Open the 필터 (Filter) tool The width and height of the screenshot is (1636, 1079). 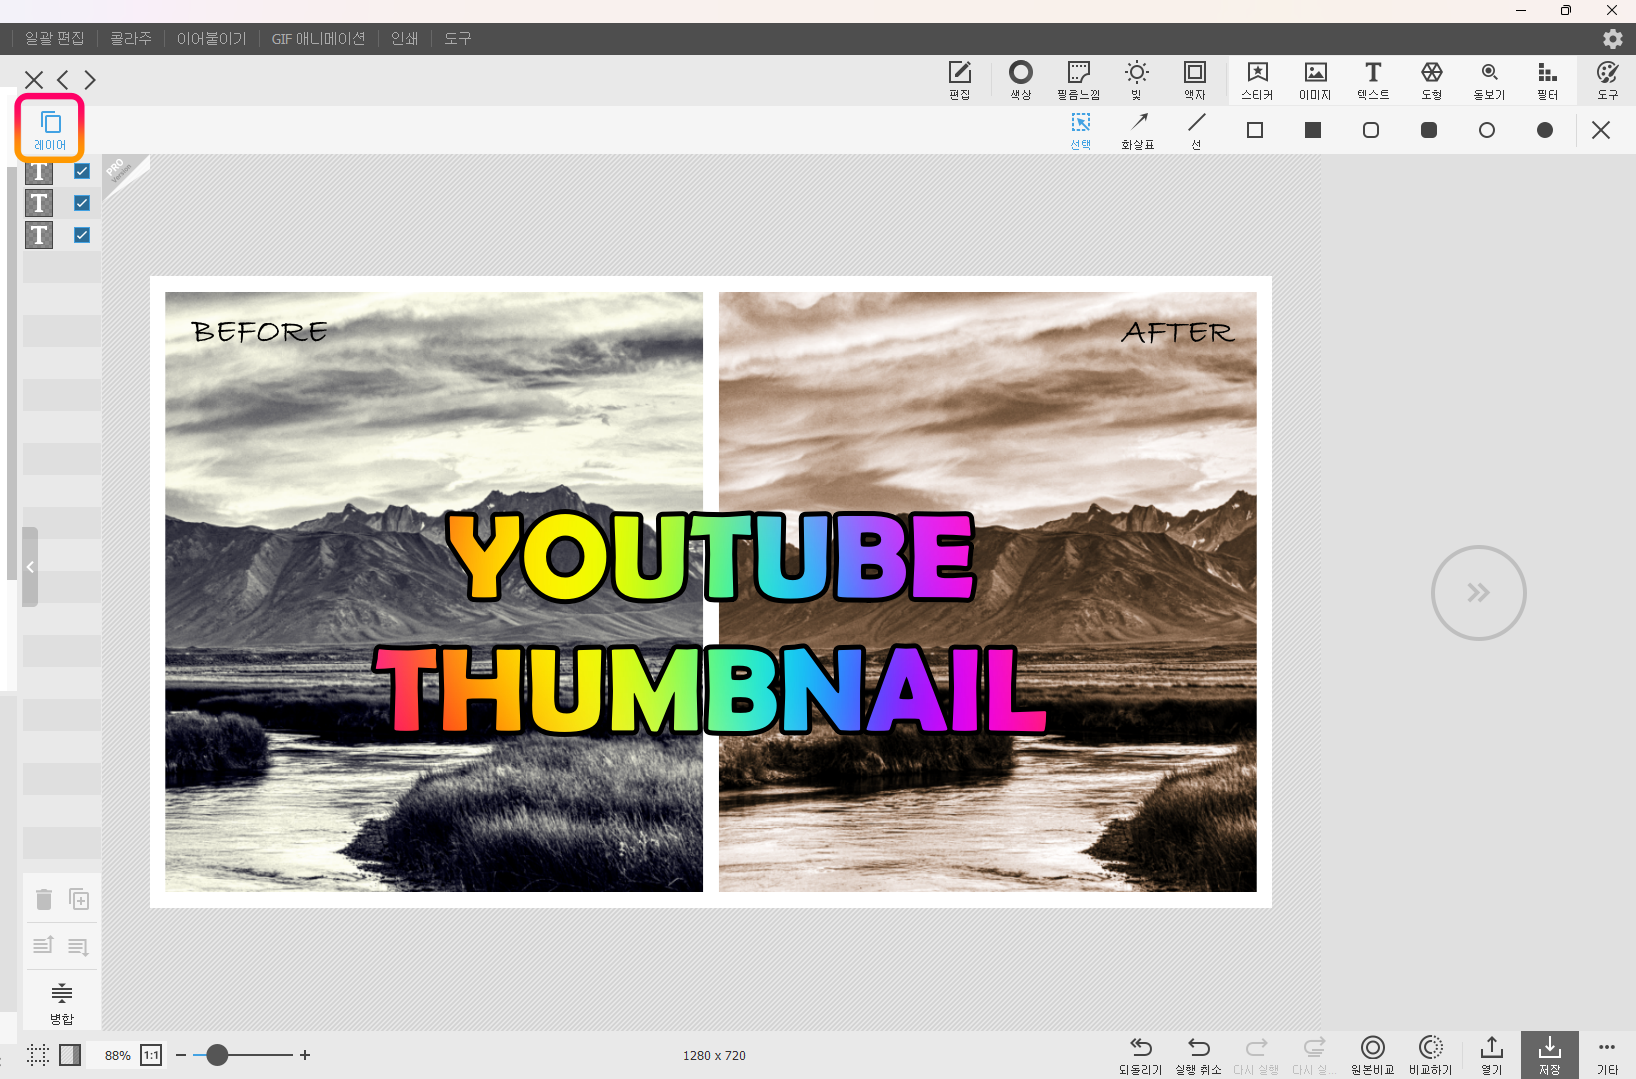[x=1547, y=80]
